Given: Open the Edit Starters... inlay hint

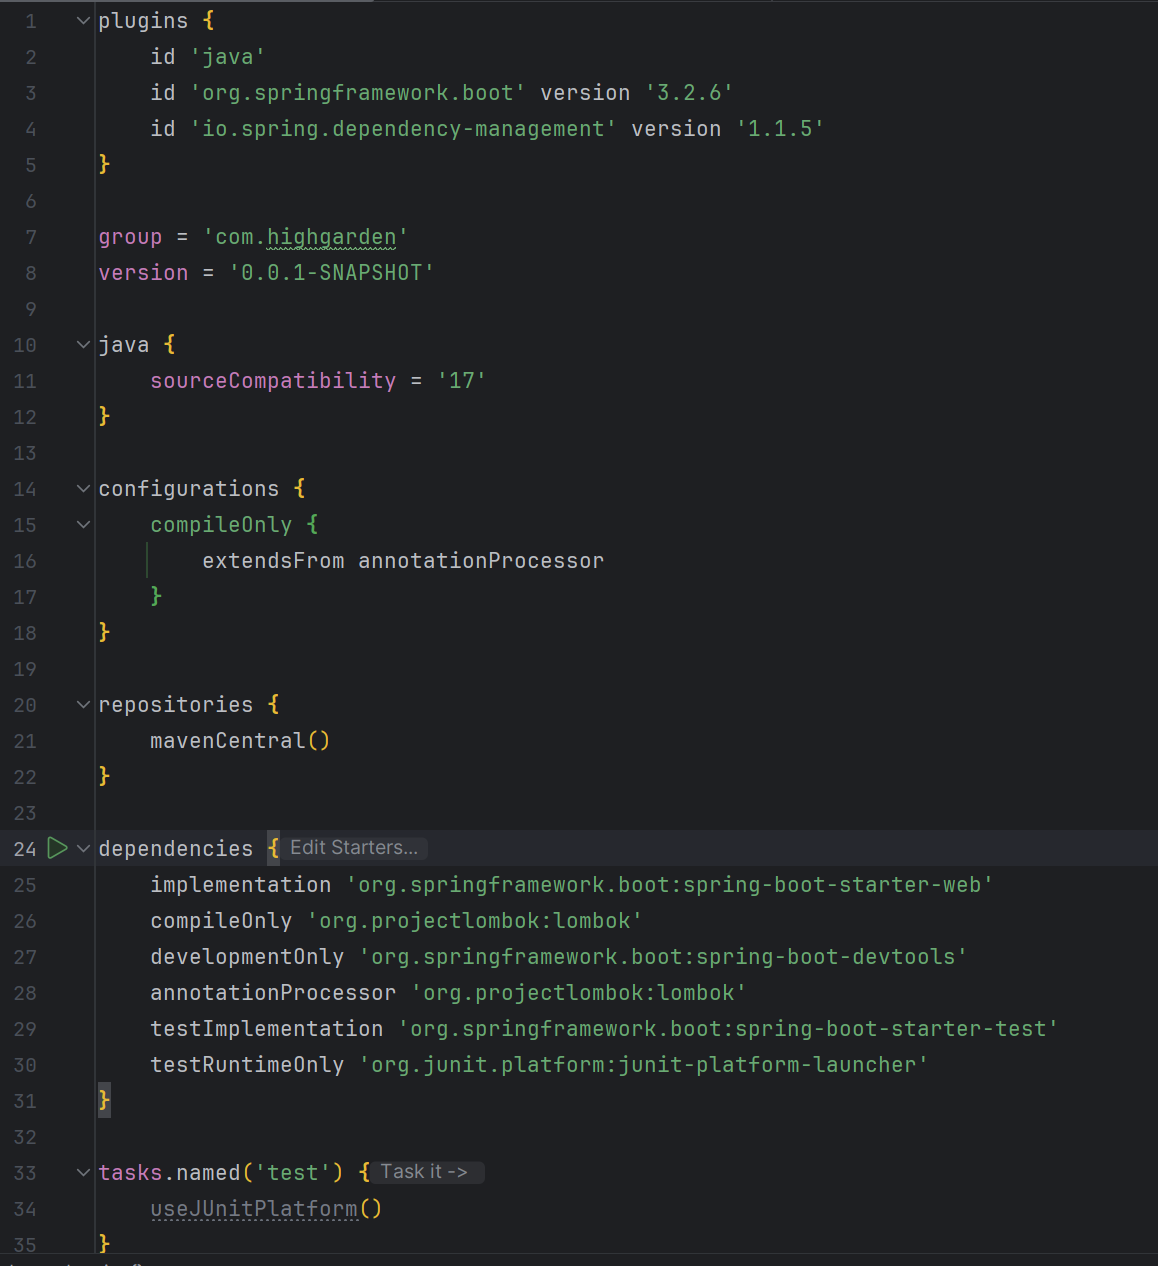Looking at the screenshot, I should [x=354, y=848].
